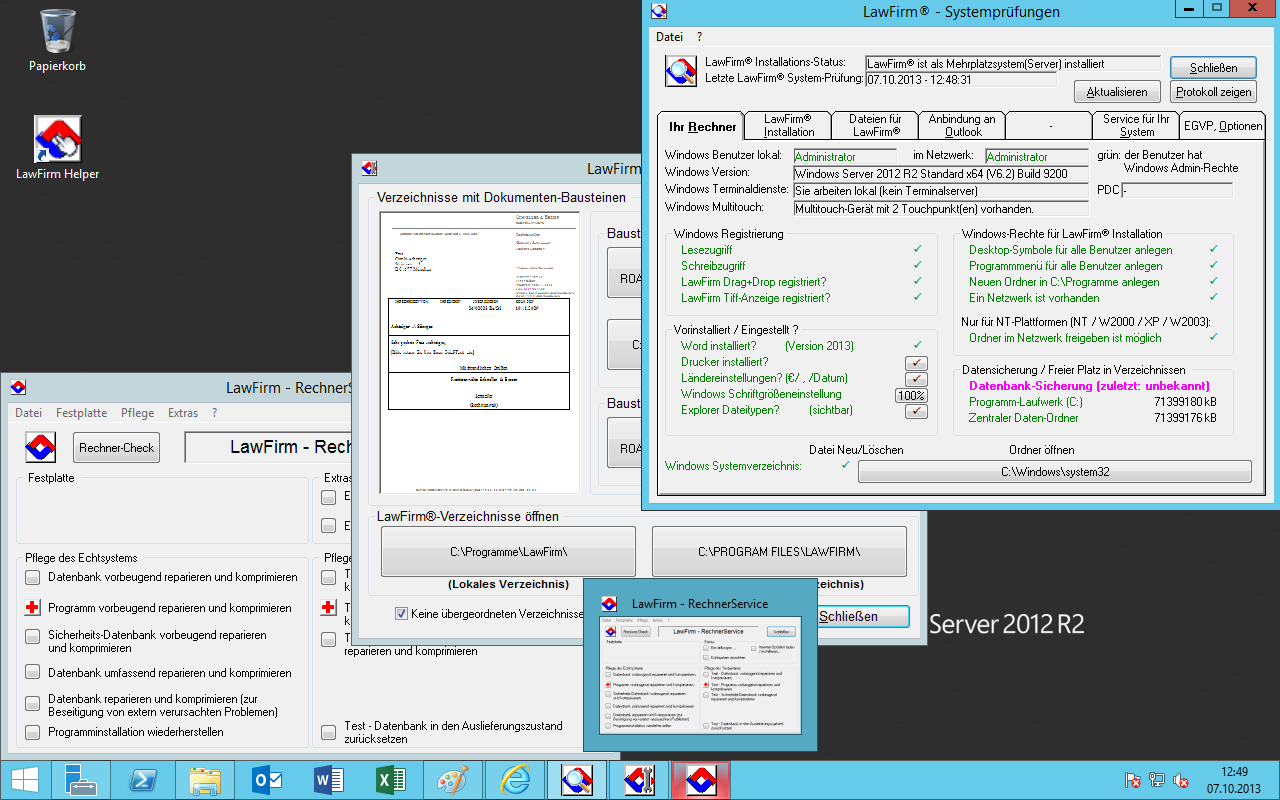This screenshot has width=1280, height=800.
Task: Open File Explorer from the taskbar
Action: (205, 780)
